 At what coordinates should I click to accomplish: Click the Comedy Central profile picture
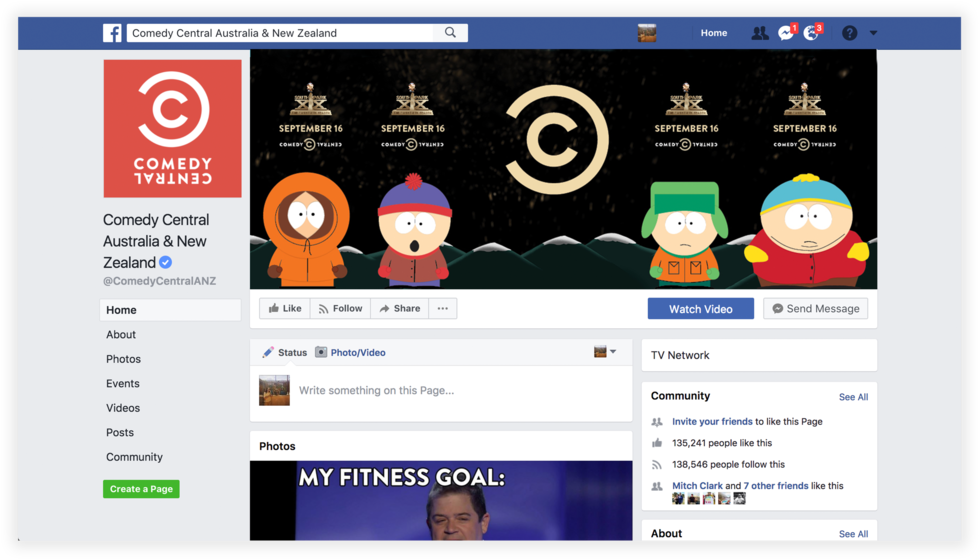click(x=172, y=129)
